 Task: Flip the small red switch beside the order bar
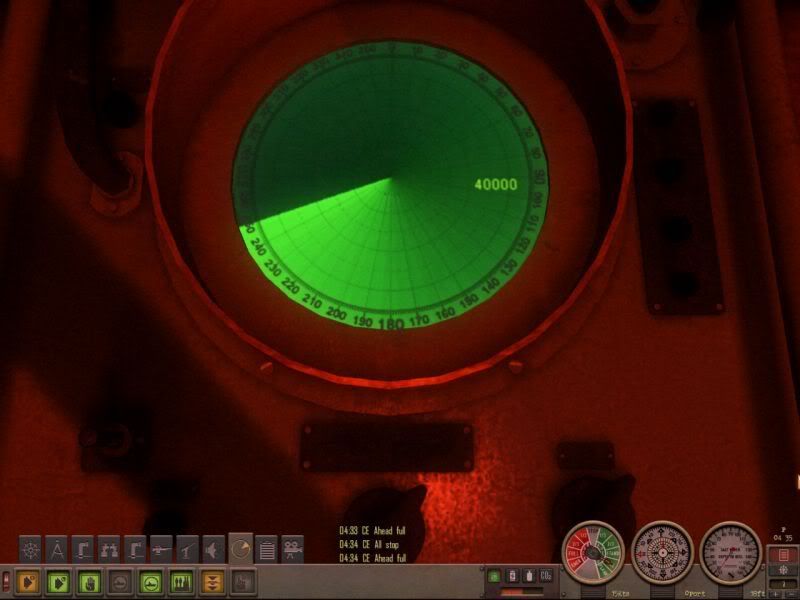(6, 582)
